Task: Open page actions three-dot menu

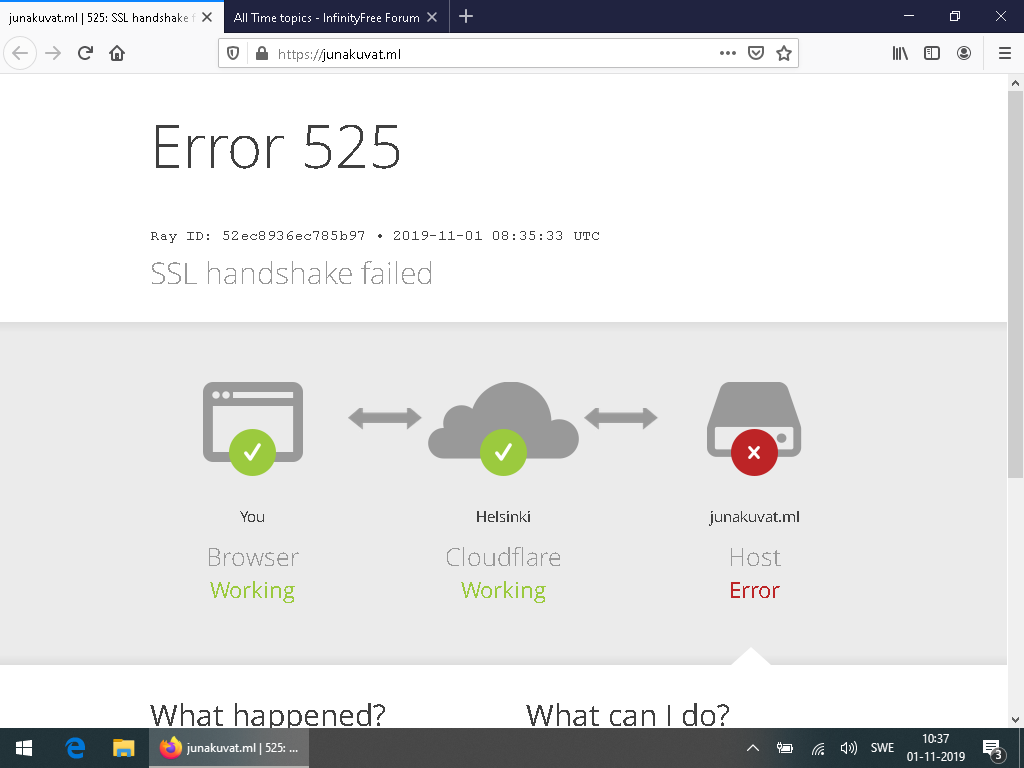Action: [x=728, y=54]
